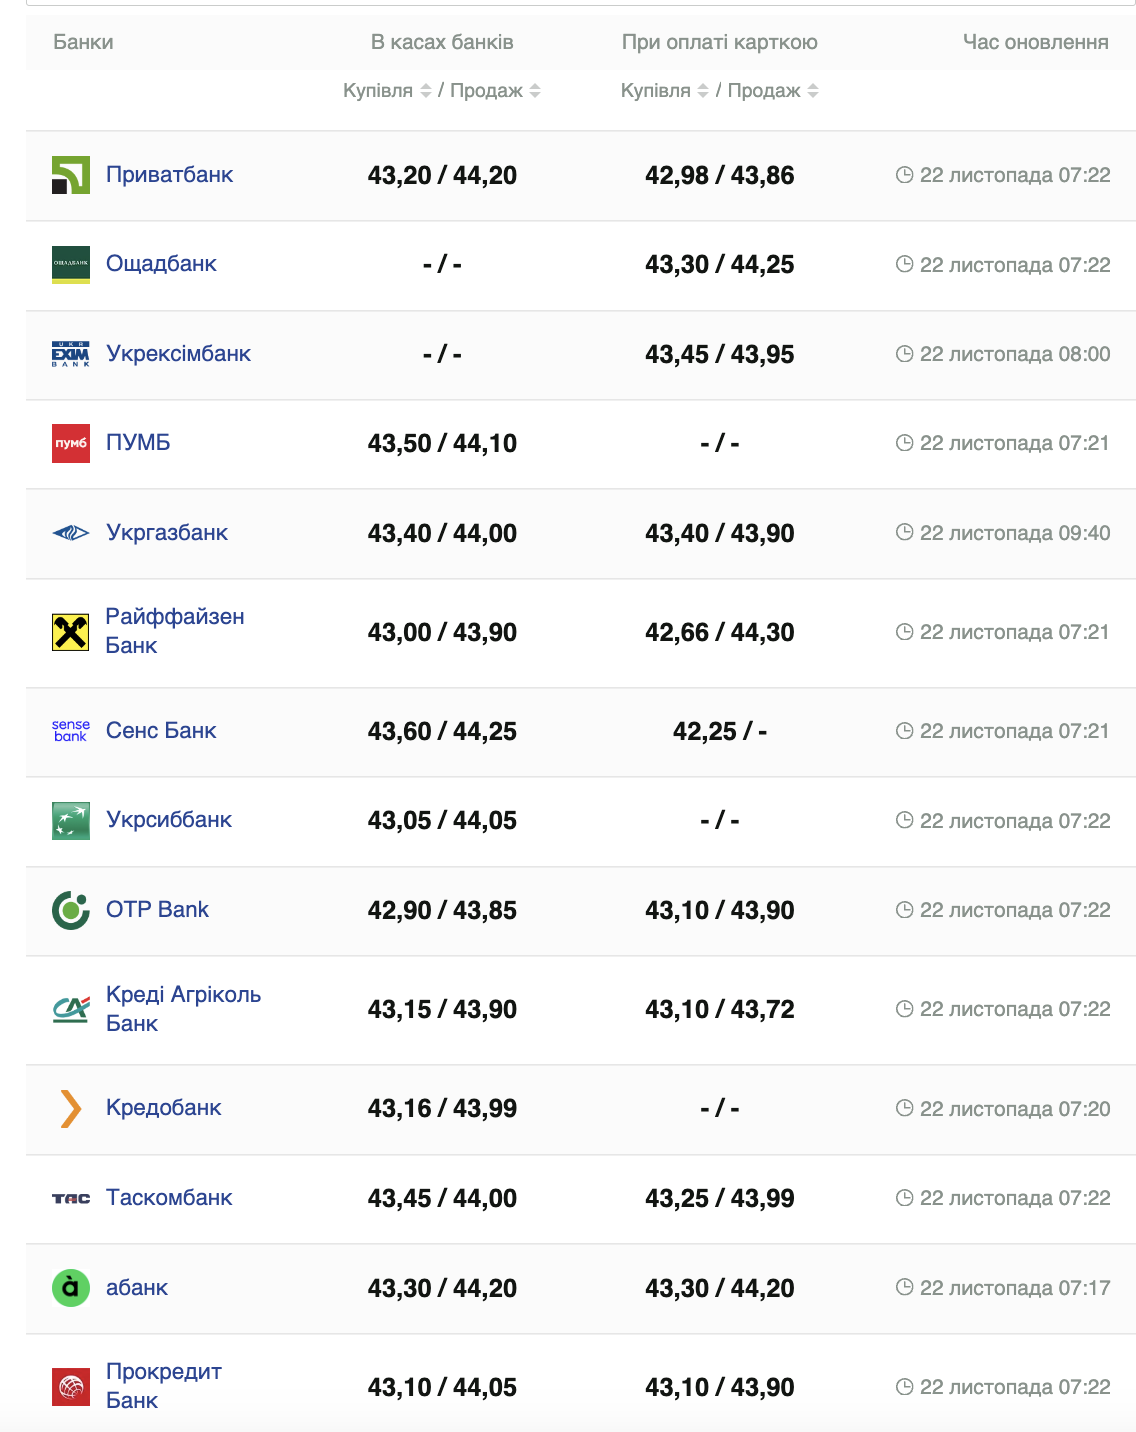Click the Кредобанк orange chevron logo
1136x1432 pixels.
(71, 1108)
